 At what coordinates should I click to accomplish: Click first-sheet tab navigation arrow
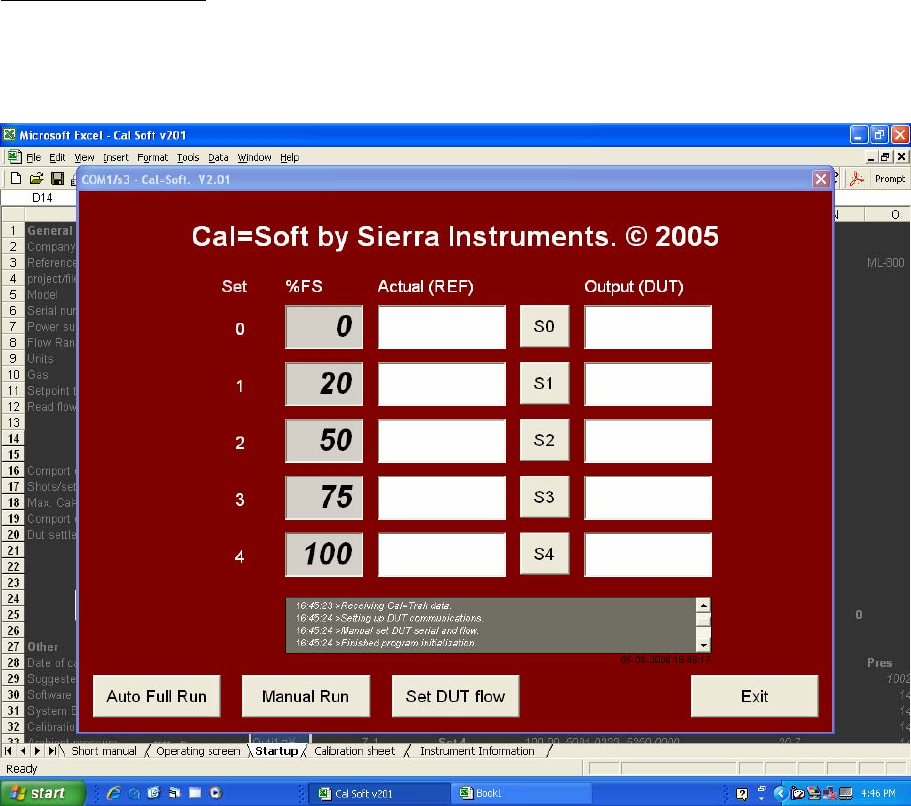[x=8, y=751]
